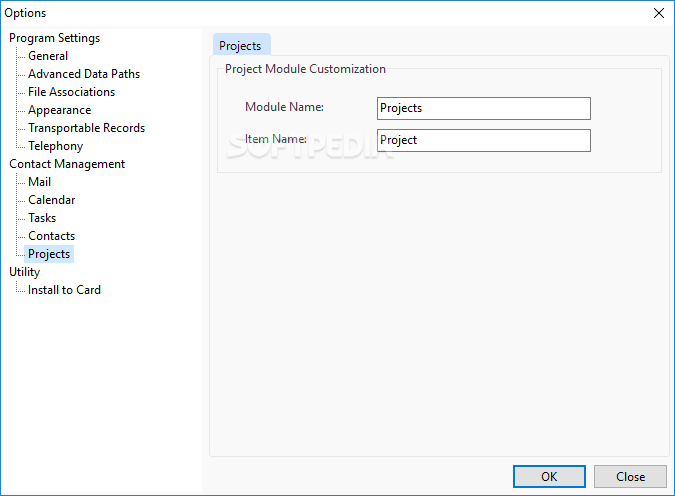
Task: Focus the Item Name text field
Action: (483, 140)
